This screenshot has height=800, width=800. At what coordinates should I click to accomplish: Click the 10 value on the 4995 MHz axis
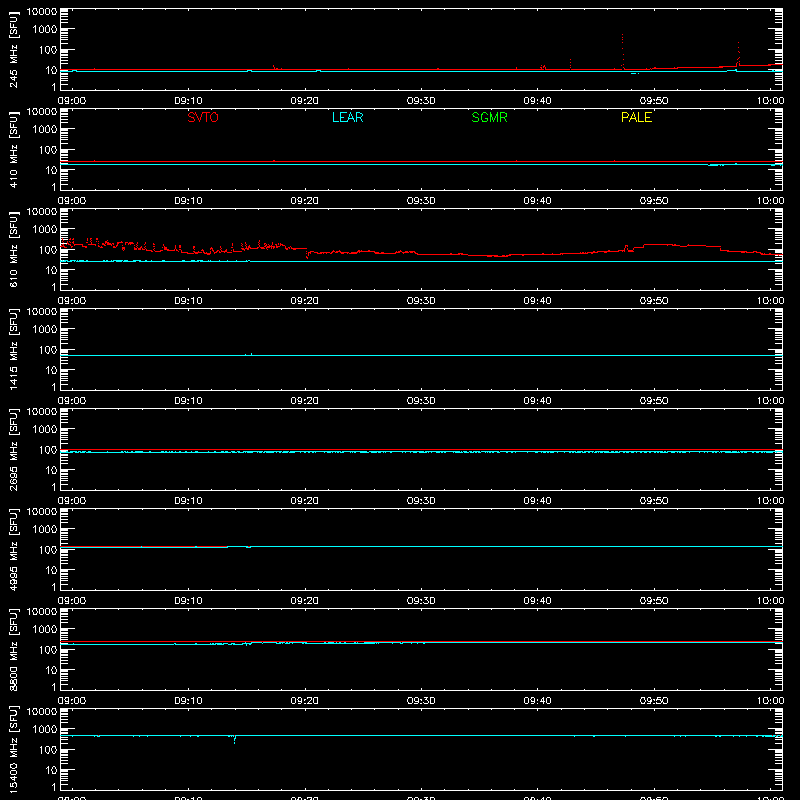click(x=51, y=570)
